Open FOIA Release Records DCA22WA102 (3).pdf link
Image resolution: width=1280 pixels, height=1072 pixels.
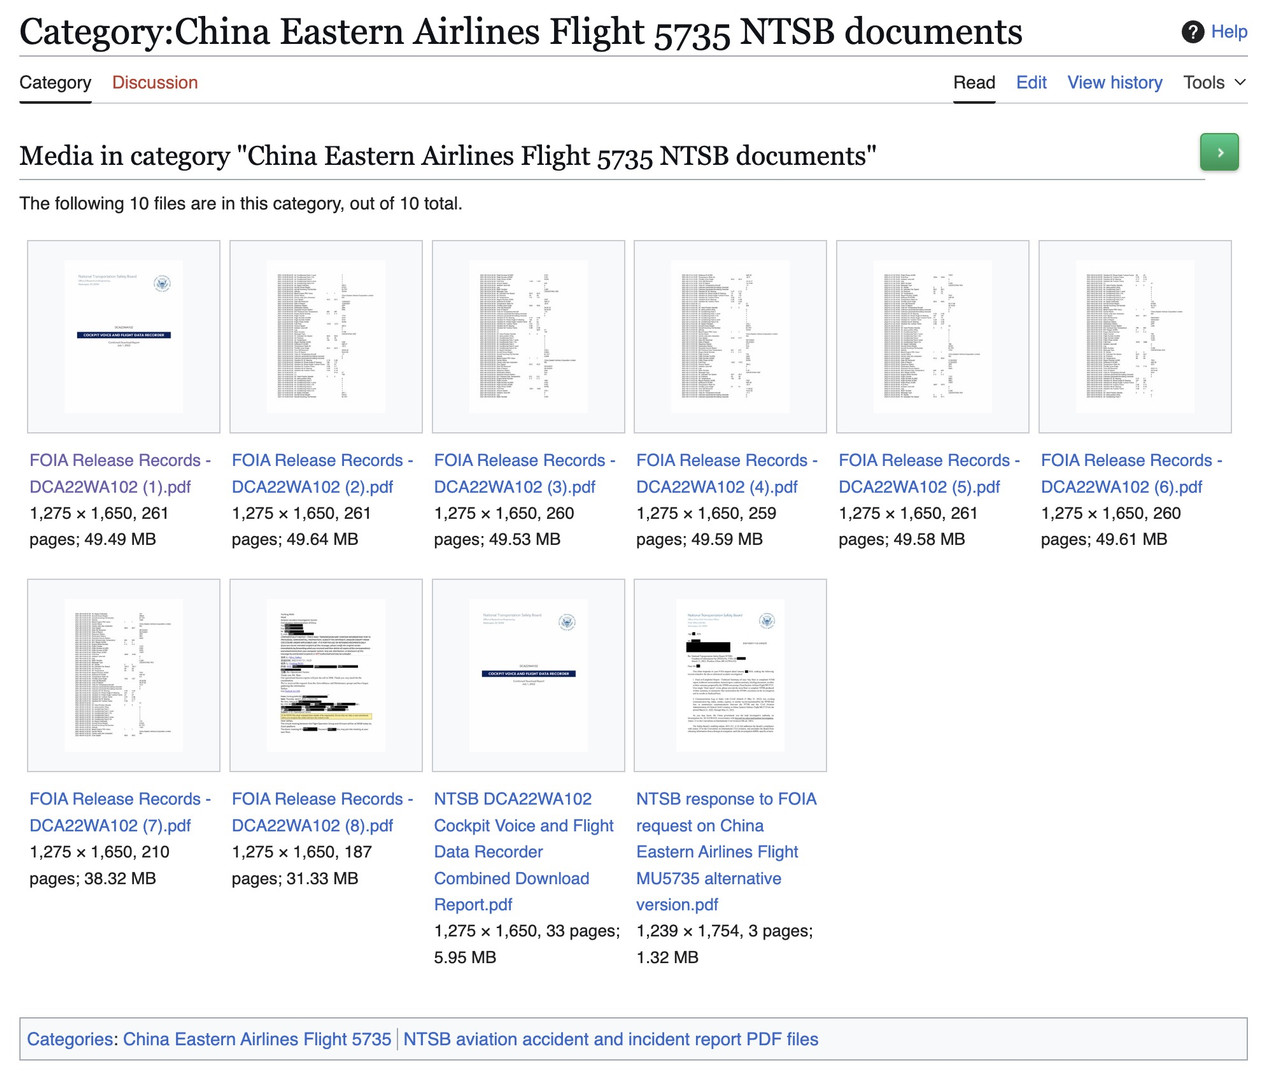pos(525,473)
